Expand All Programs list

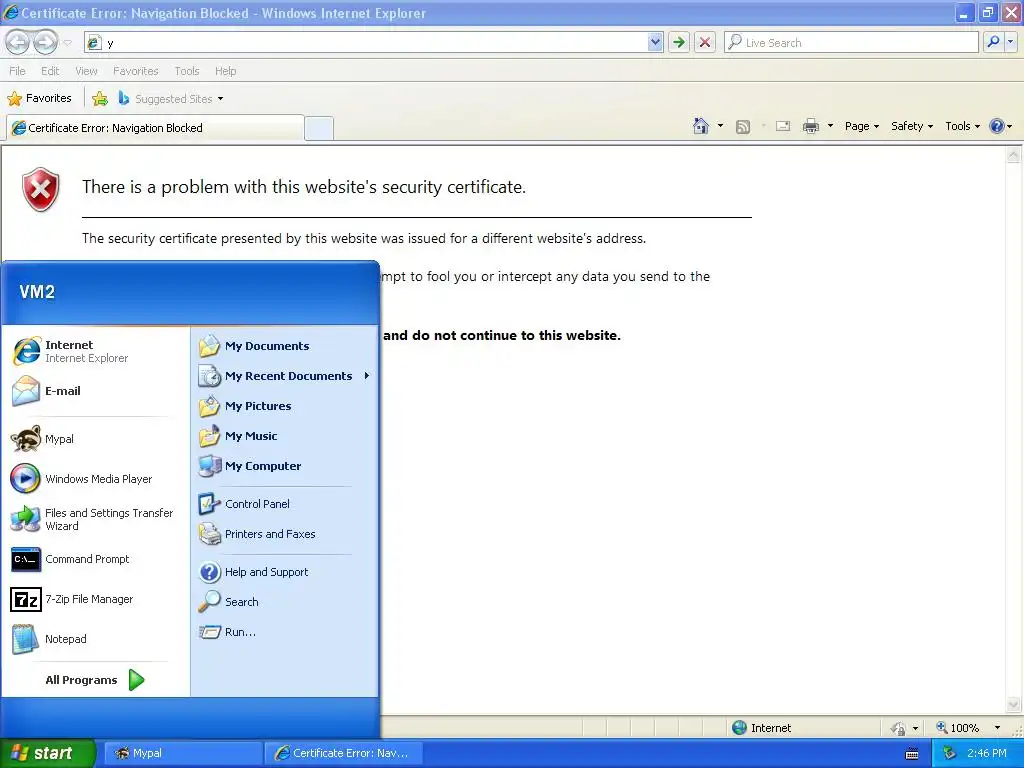tap(95, 680)
